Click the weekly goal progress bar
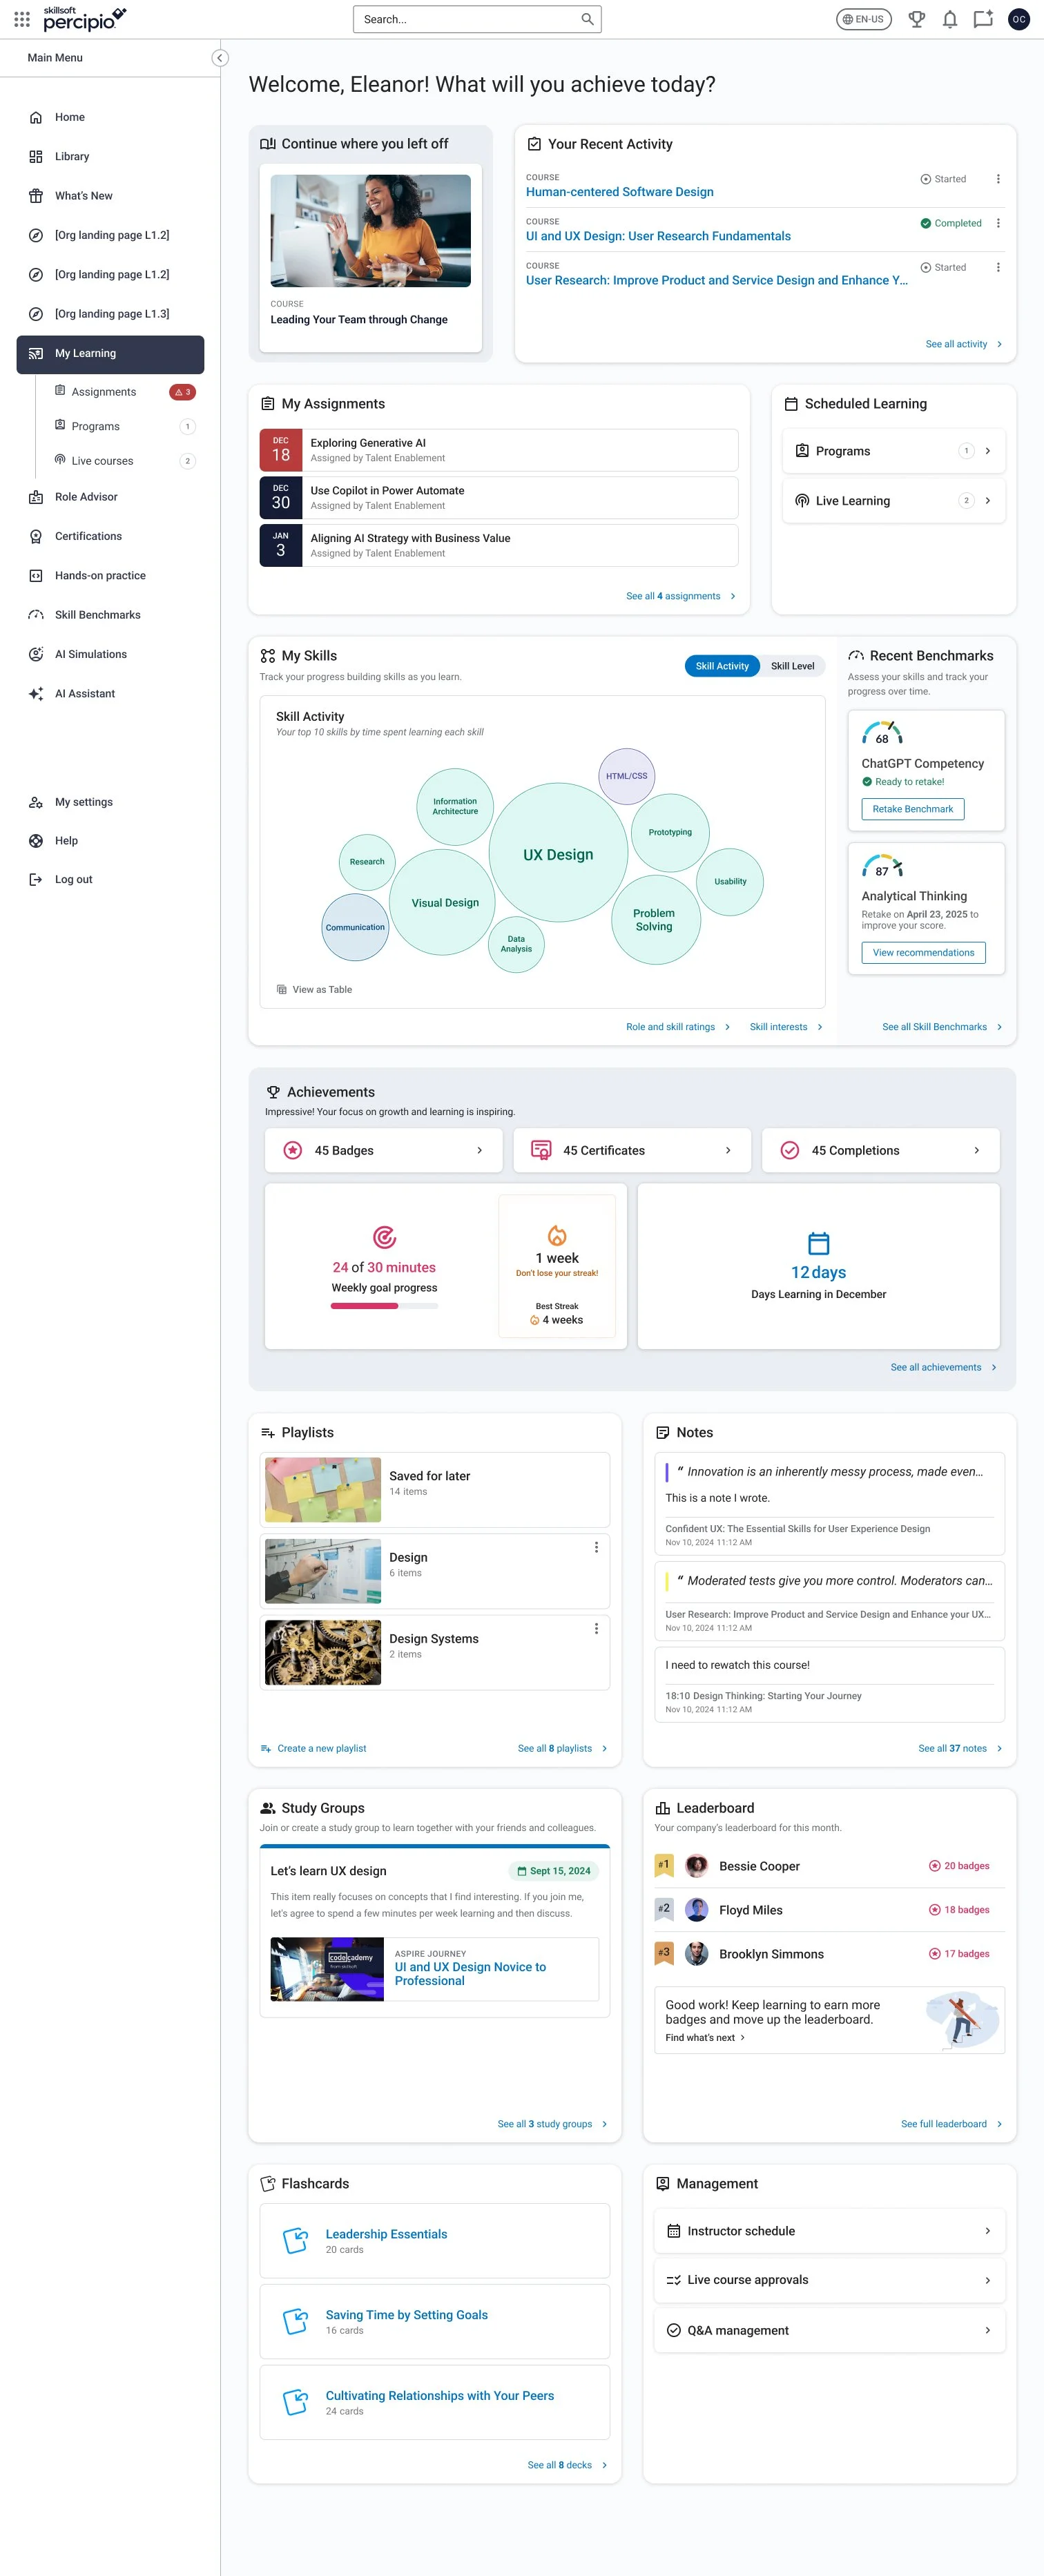This screenshot has height=2576, width=1044. (384, 1306)
